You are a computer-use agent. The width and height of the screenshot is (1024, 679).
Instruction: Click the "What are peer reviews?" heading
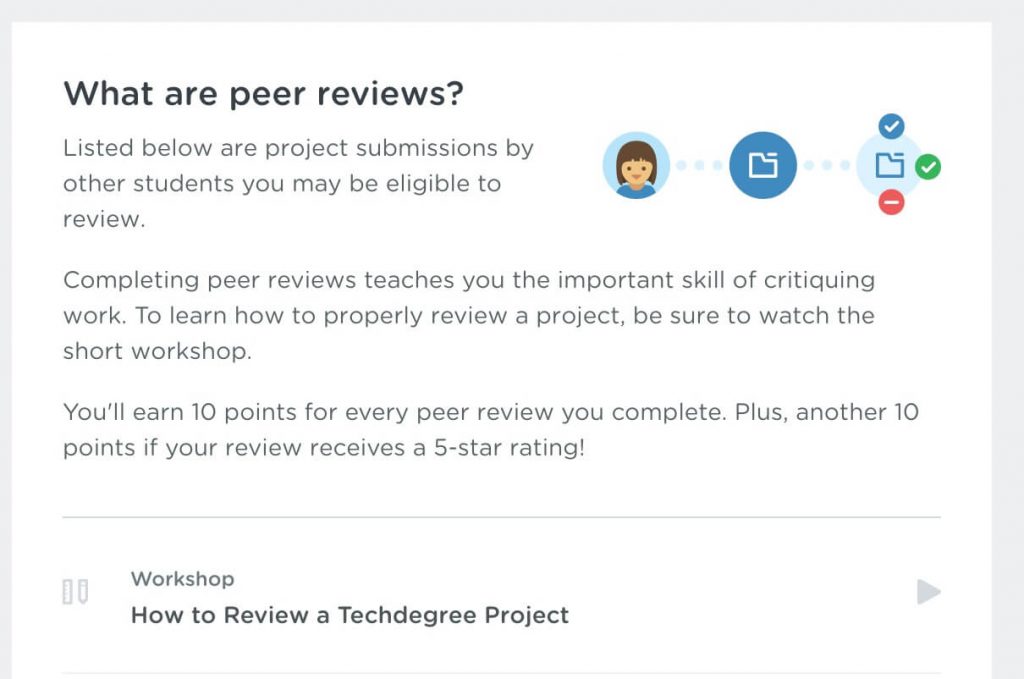point(263,93)
